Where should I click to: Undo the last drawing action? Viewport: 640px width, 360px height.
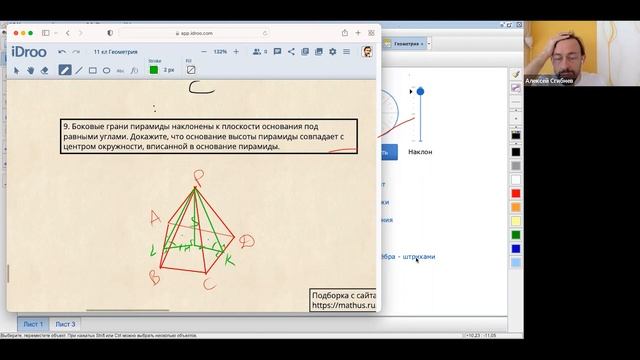(62, 52)
